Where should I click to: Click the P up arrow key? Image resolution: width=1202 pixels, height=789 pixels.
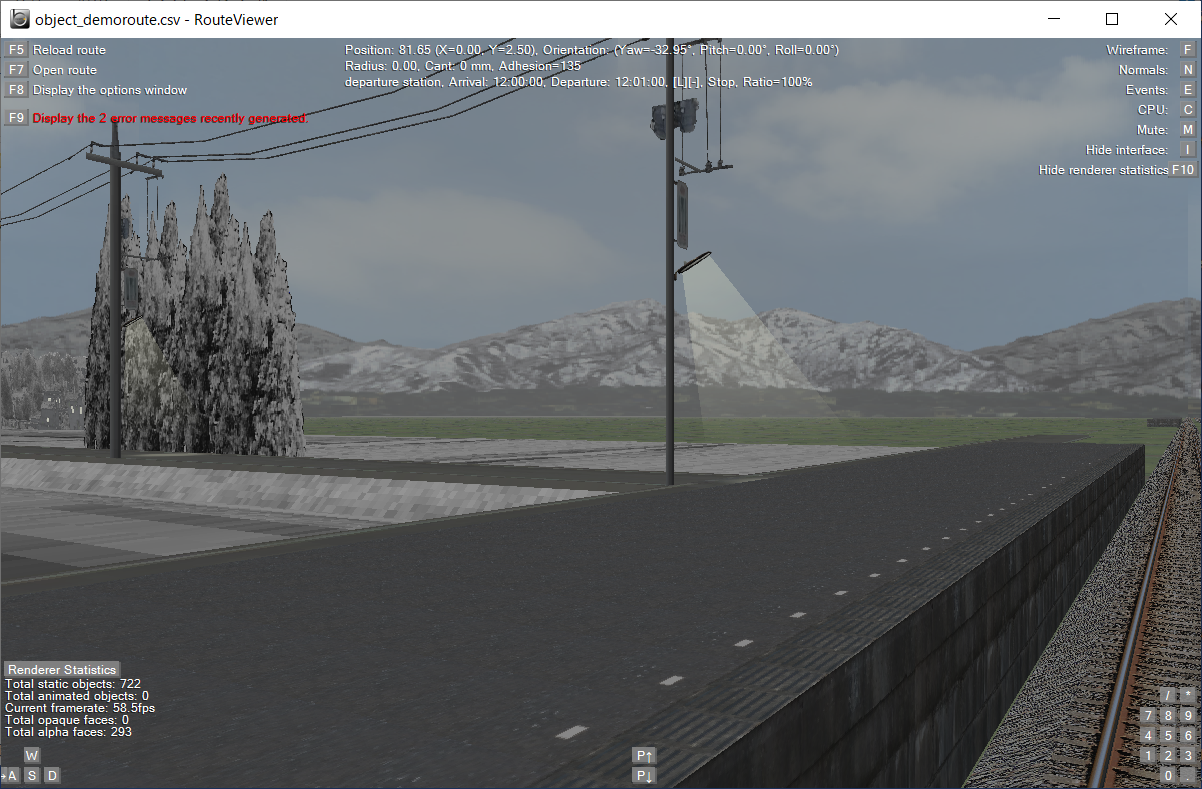644,755
